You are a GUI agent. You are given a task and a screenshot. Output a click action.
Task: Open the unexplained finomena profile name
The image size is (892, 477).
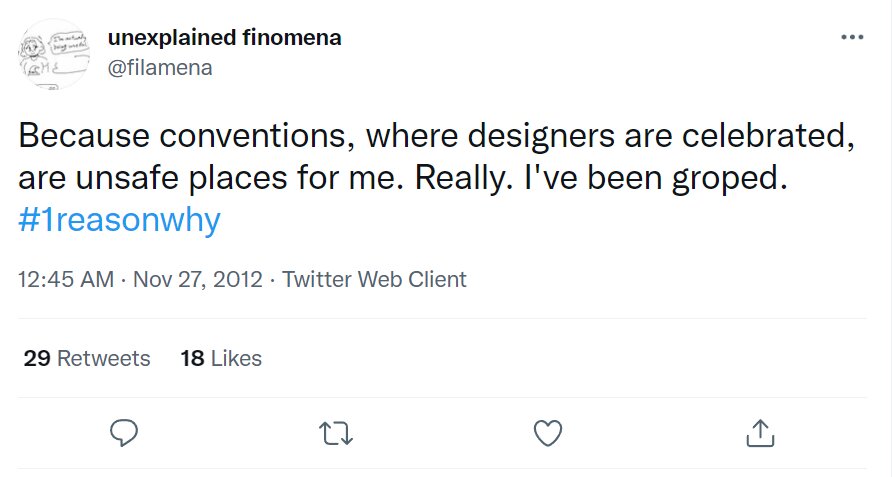[x=224, y=39]
